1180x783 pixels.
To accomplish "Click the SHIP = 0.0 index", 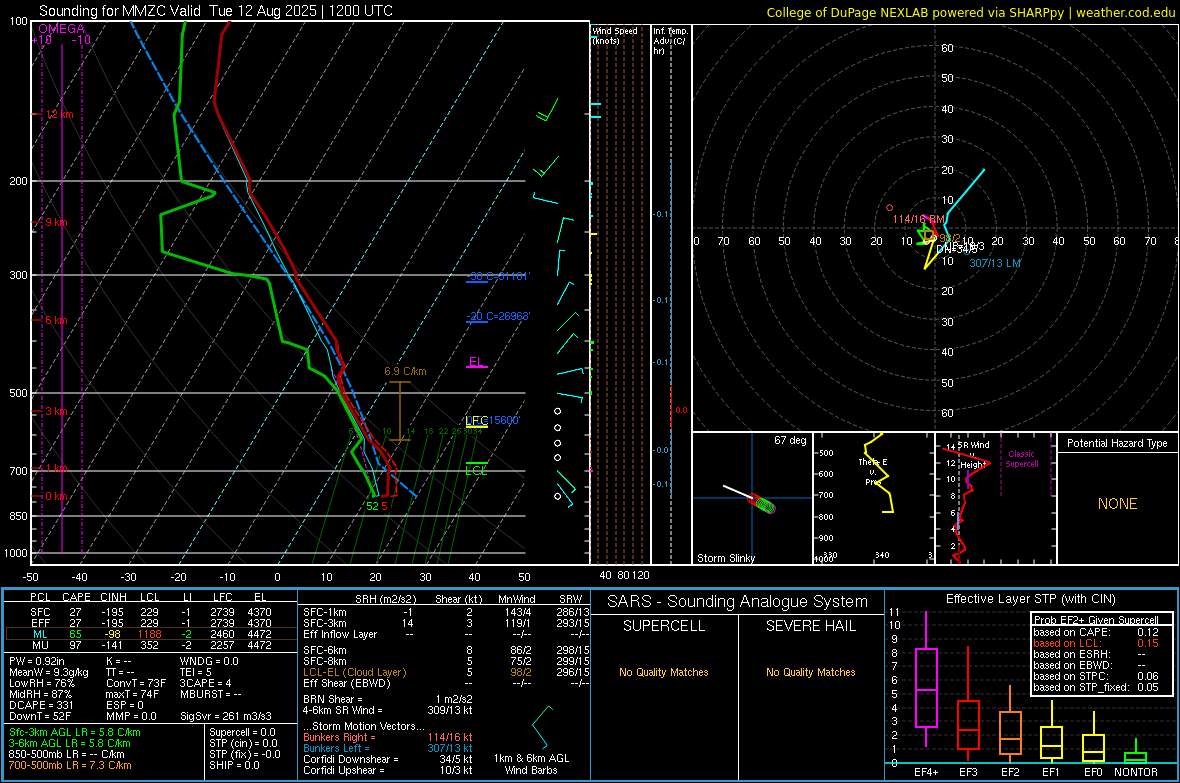I will (234, 765).
